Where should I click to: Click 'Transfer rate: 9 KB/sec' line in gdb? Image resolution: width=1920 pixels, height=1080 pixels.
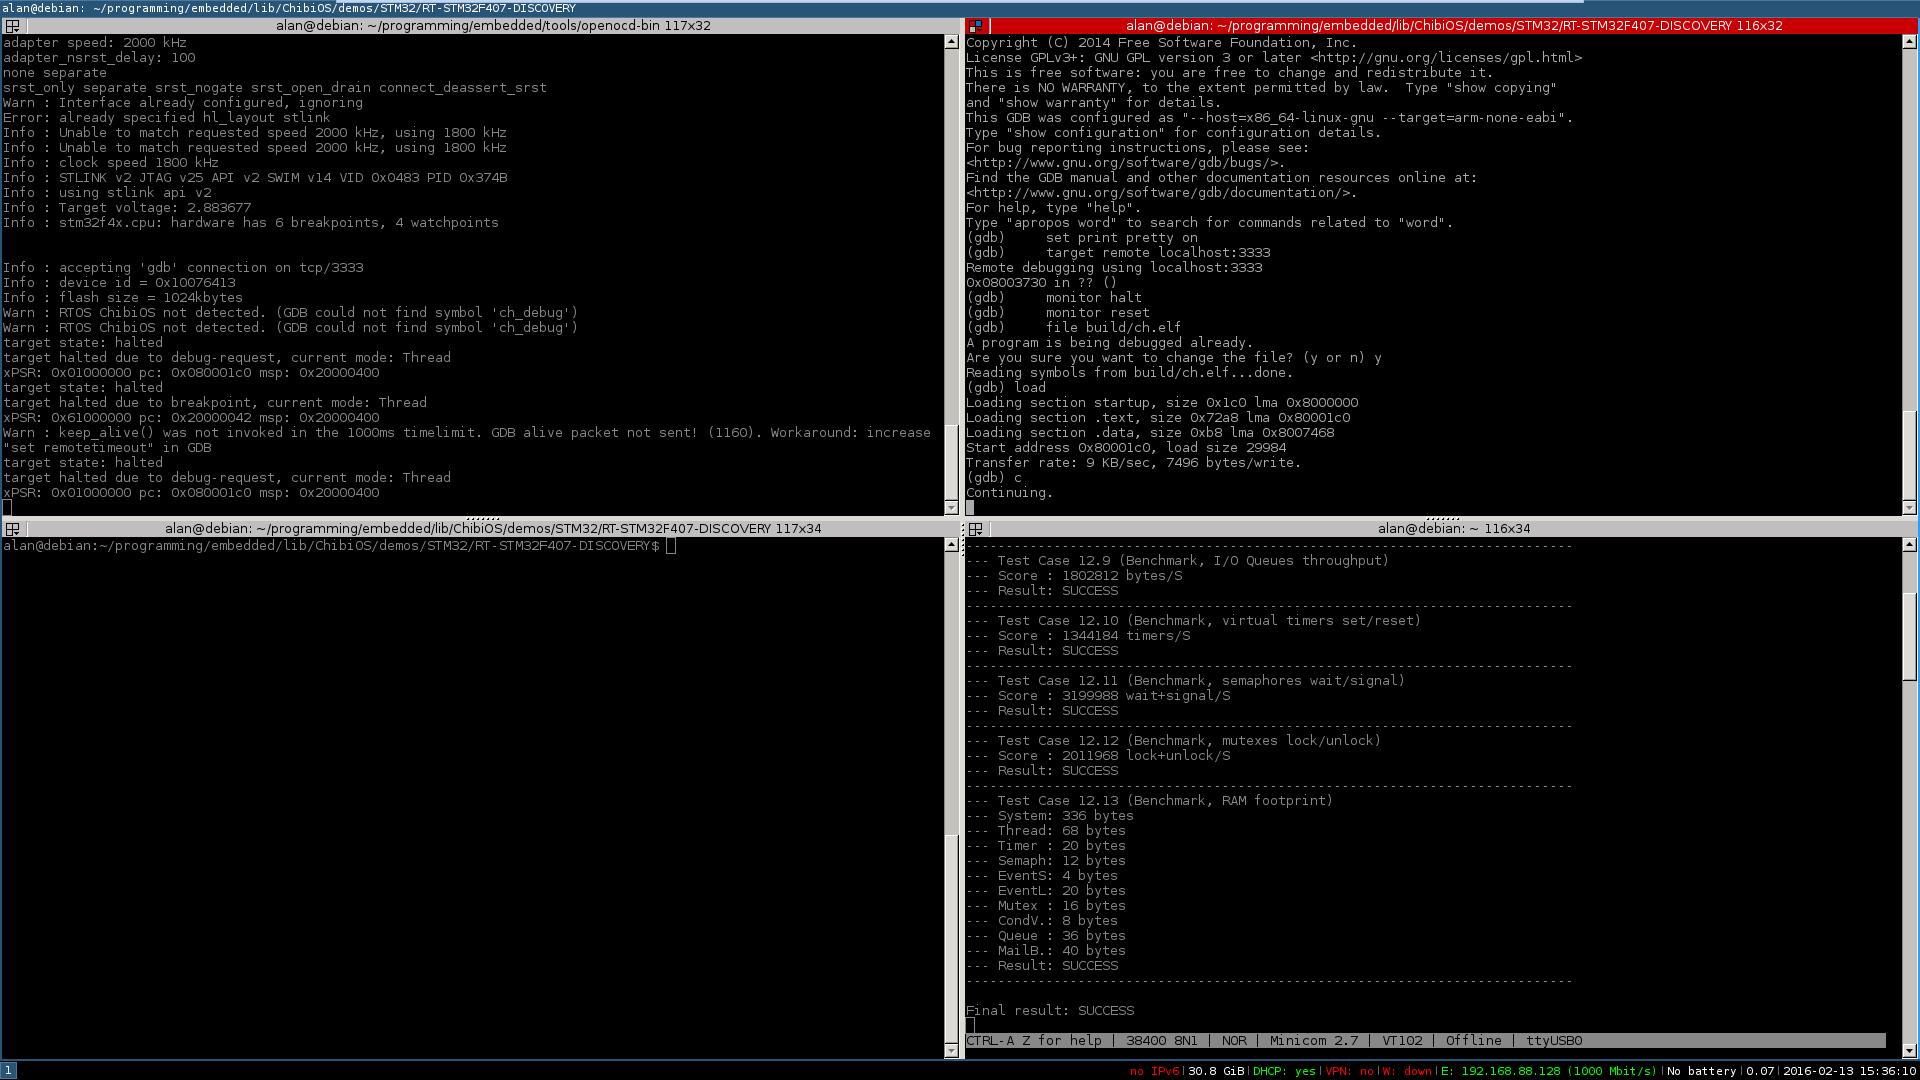click(1134, 463)
